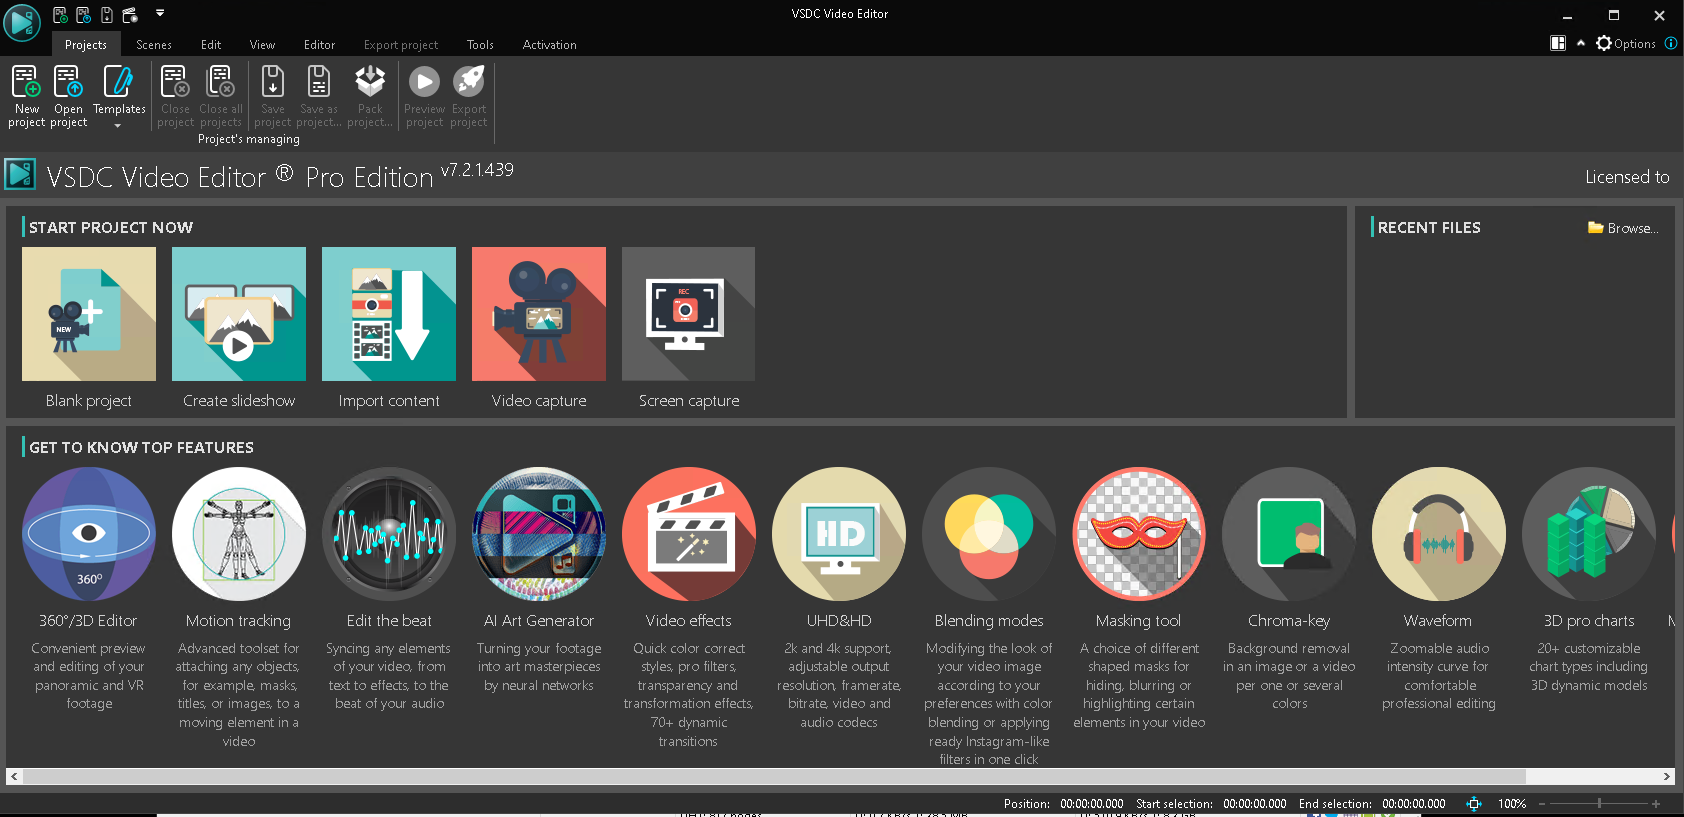Click quick-access new project icon in title bar
This screenshot has width=1684, height=817.
click(60, 15)
